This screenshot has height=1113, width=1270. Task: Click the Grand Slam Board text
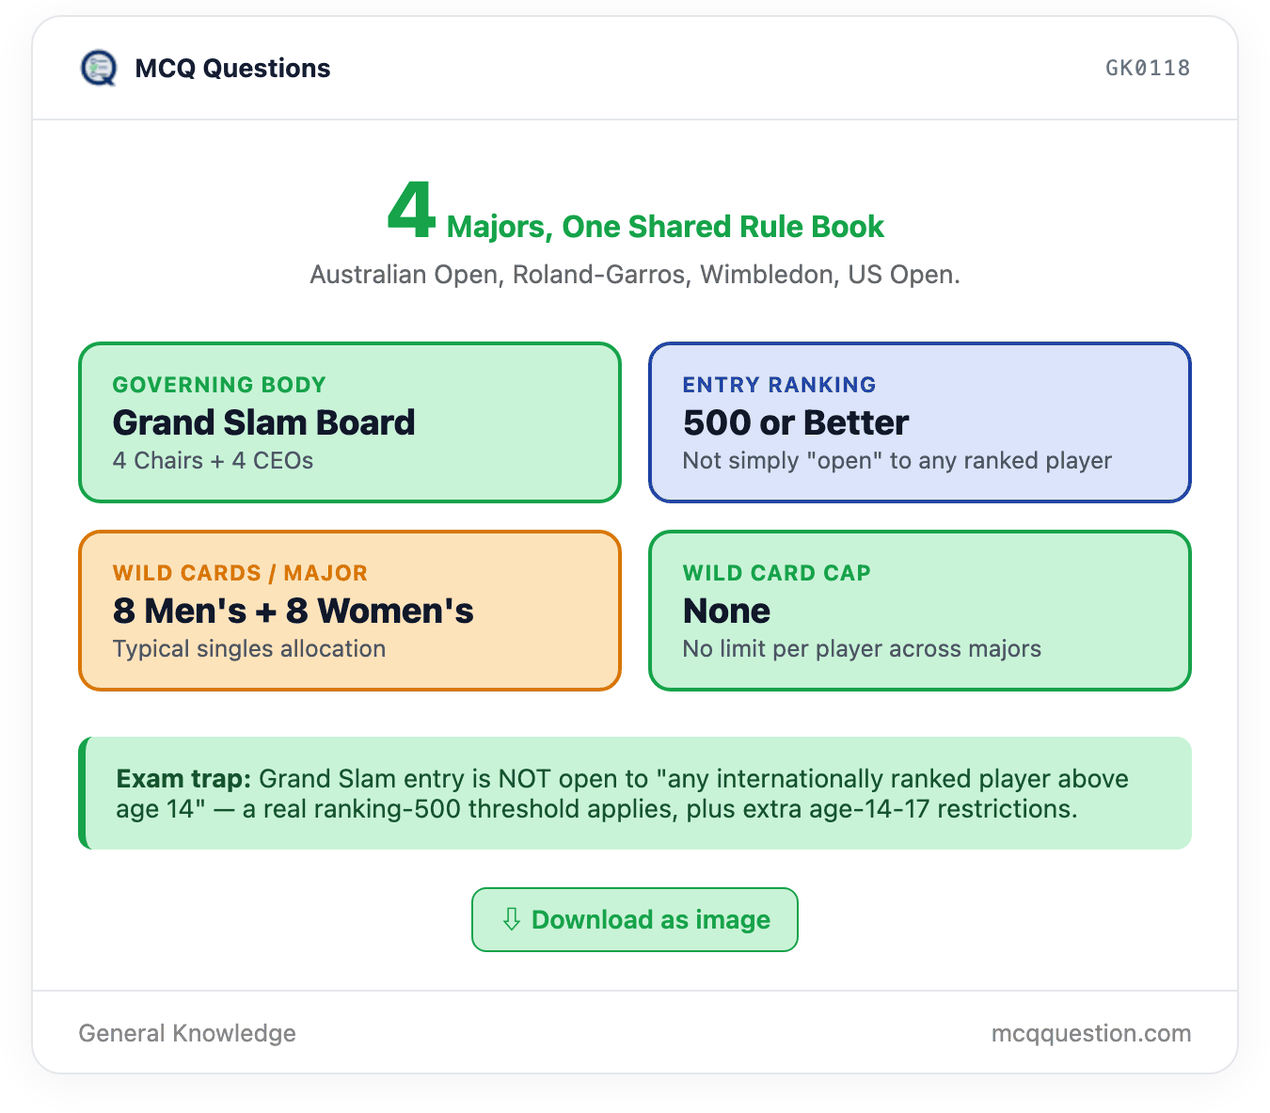(264, 423)
